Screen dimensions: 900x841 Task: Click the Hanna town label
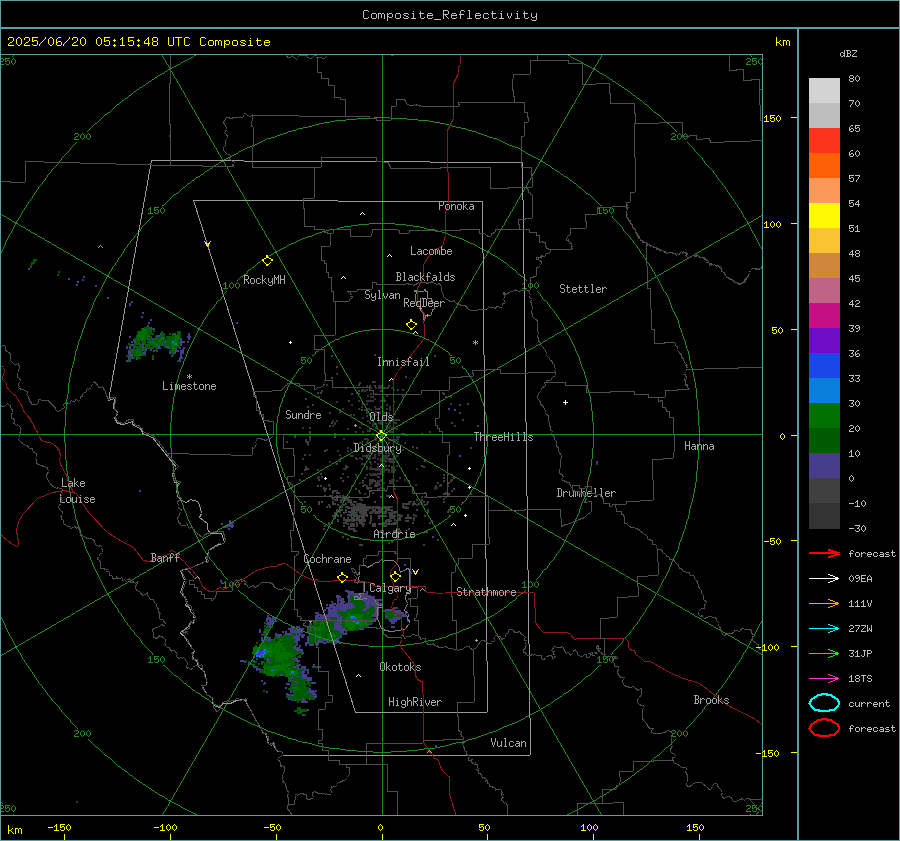tap(699, 446)
